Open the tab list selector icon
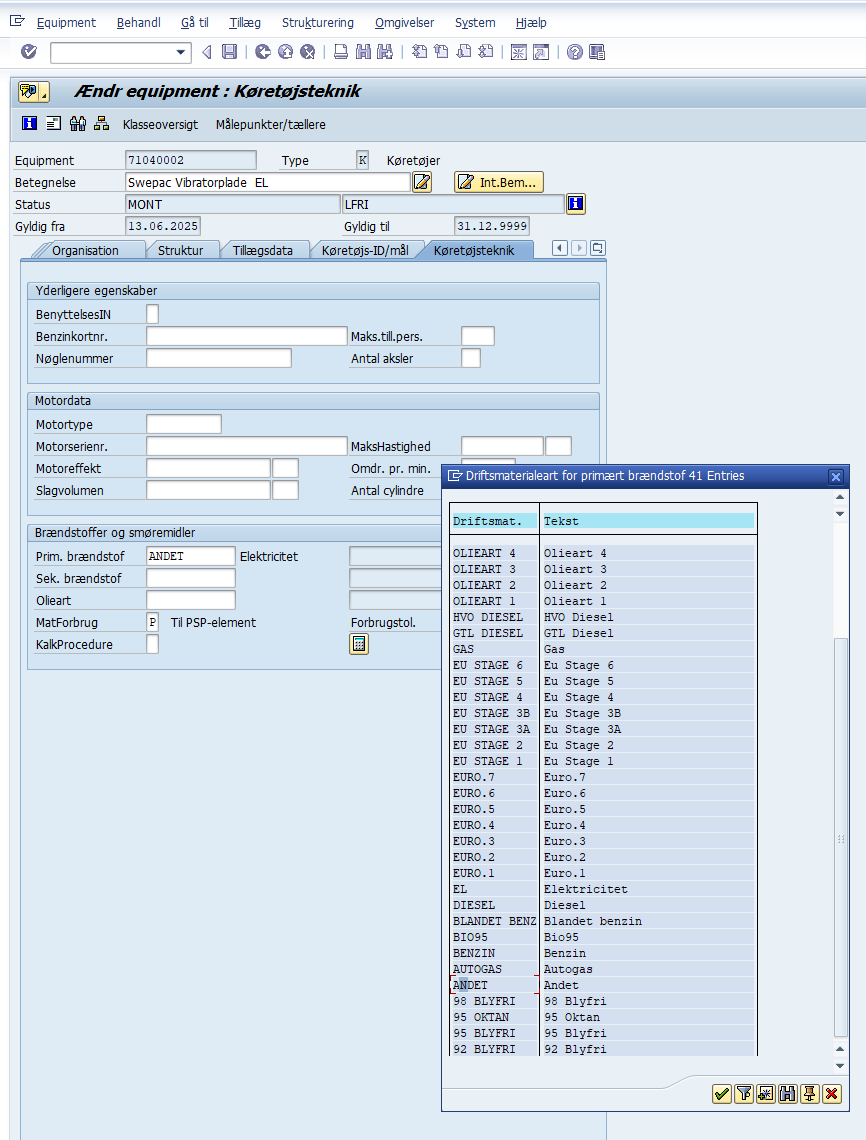866x1140 pixels. [x=598, y=248]
